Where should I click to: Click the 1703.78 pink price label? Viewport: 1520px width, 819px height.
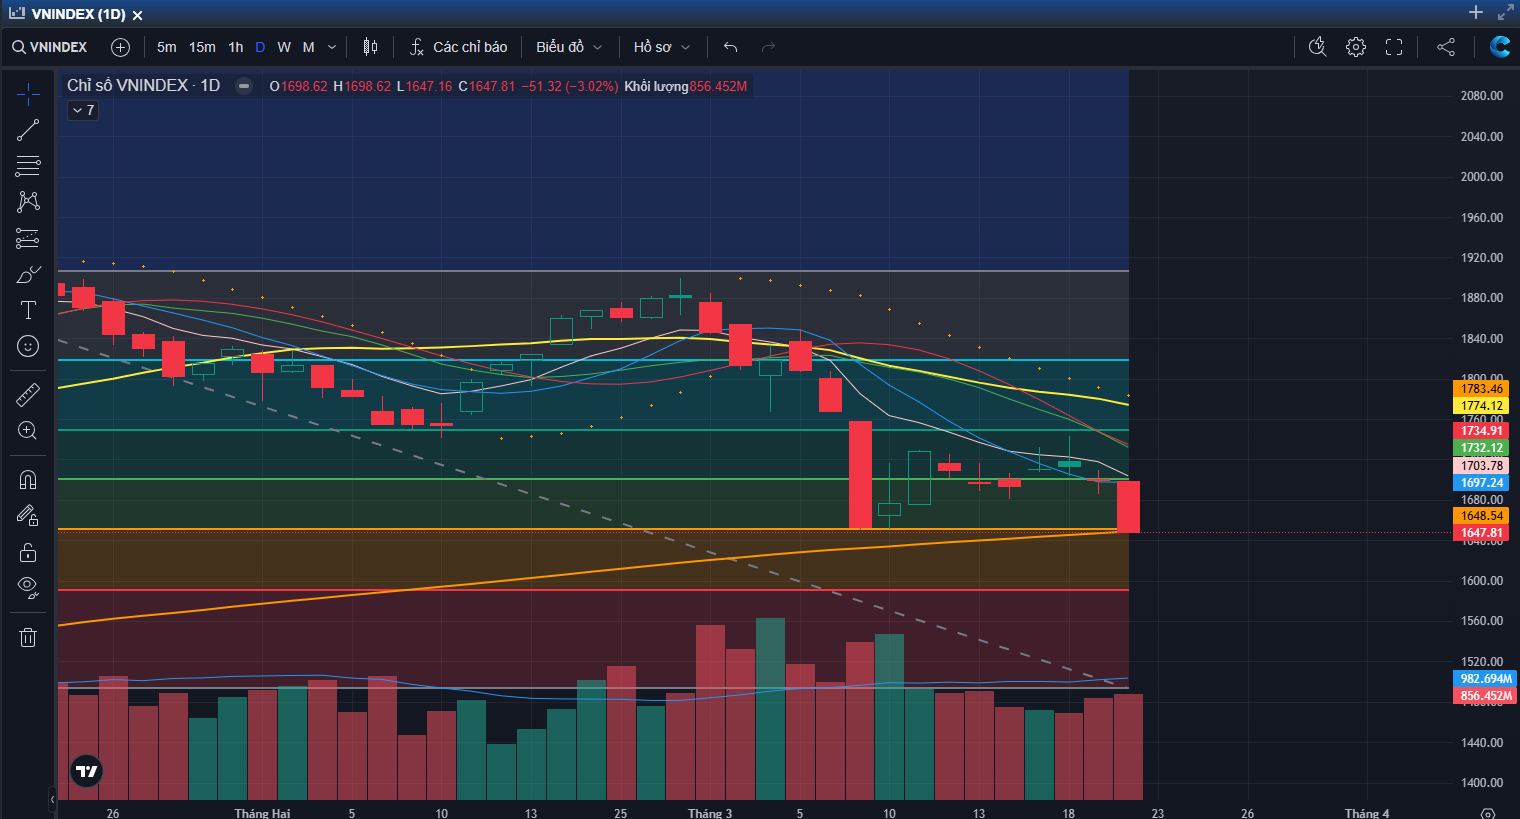tap(1481, 466)
